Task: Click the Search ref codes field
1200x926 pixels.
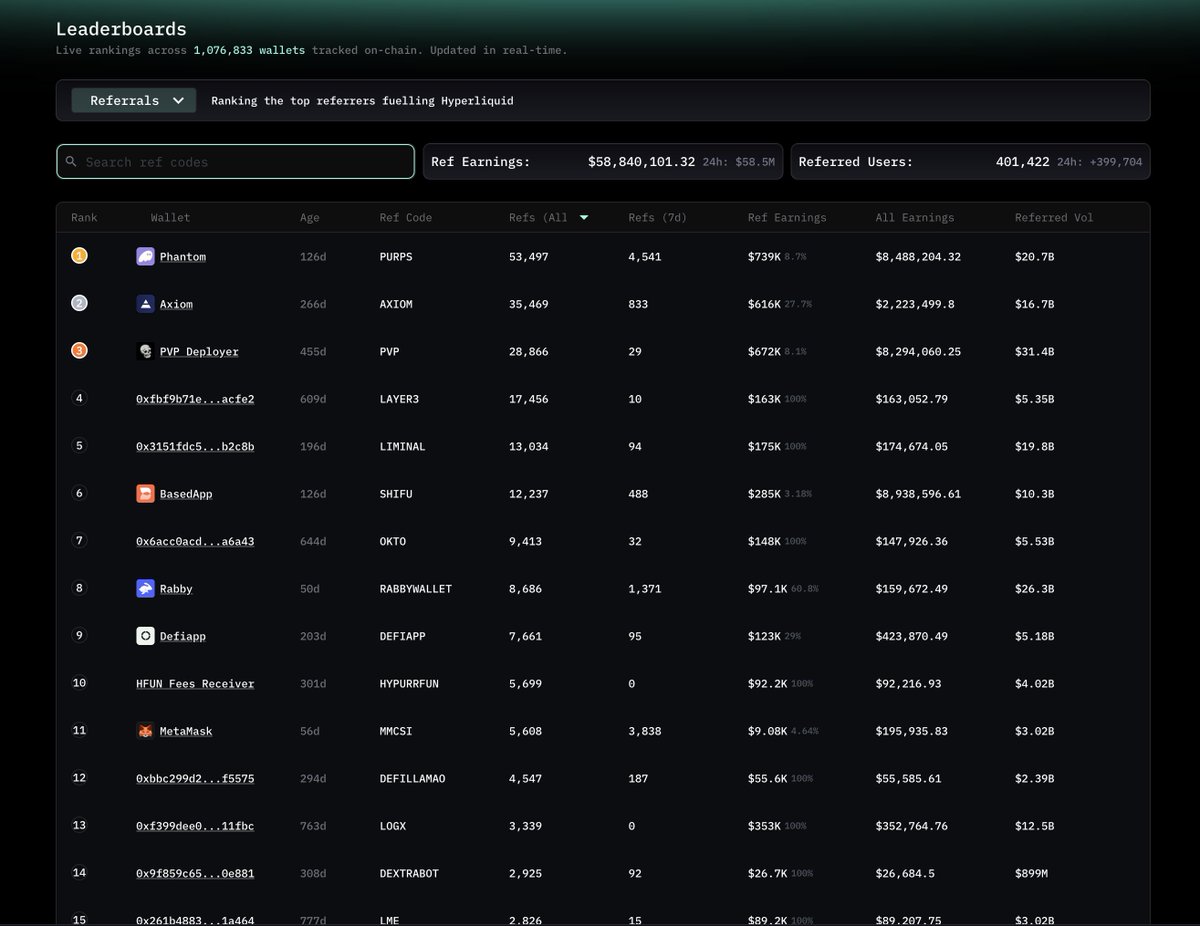Action: tap(235, 161)
